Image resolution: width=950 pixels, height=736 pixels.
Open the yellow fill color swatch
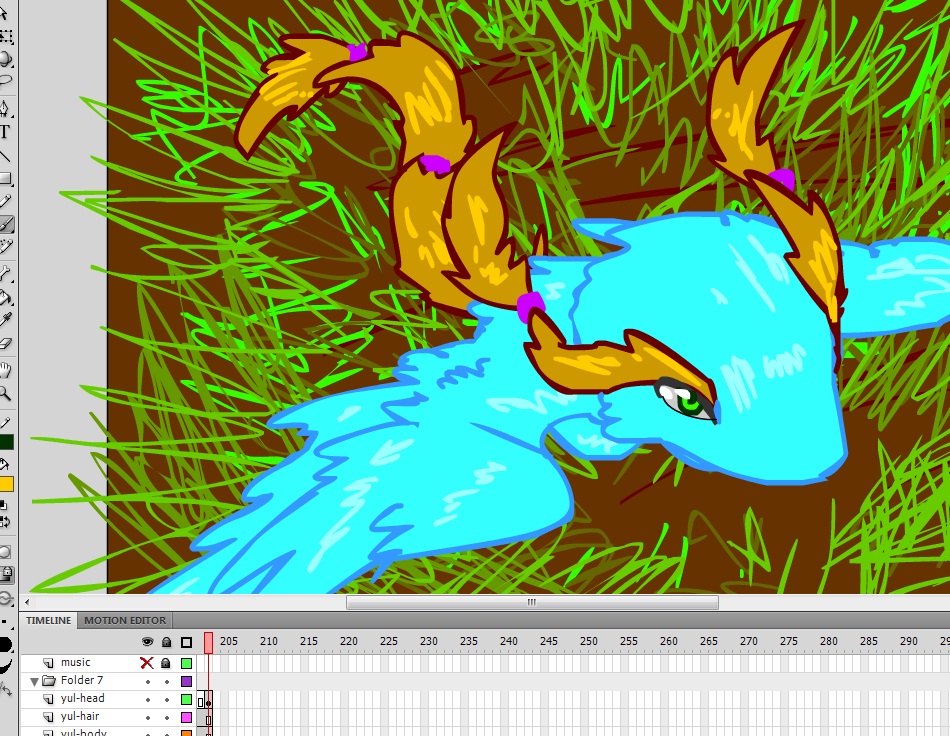(6, 484)
